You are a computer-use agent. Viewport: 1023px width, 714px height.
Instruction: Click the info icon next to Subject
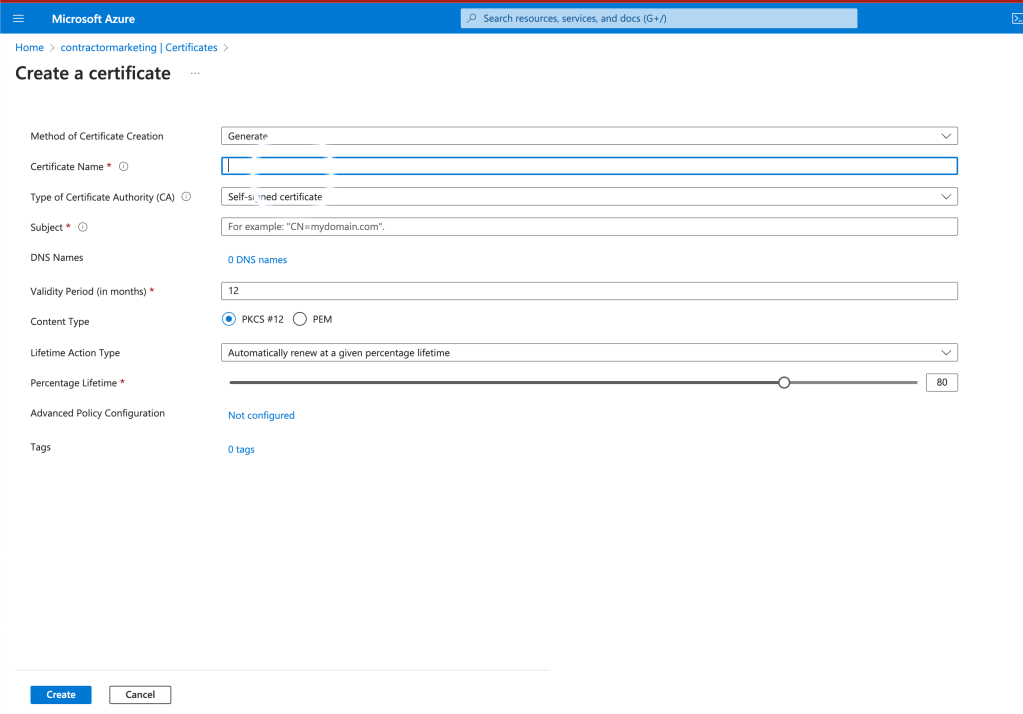83,227
